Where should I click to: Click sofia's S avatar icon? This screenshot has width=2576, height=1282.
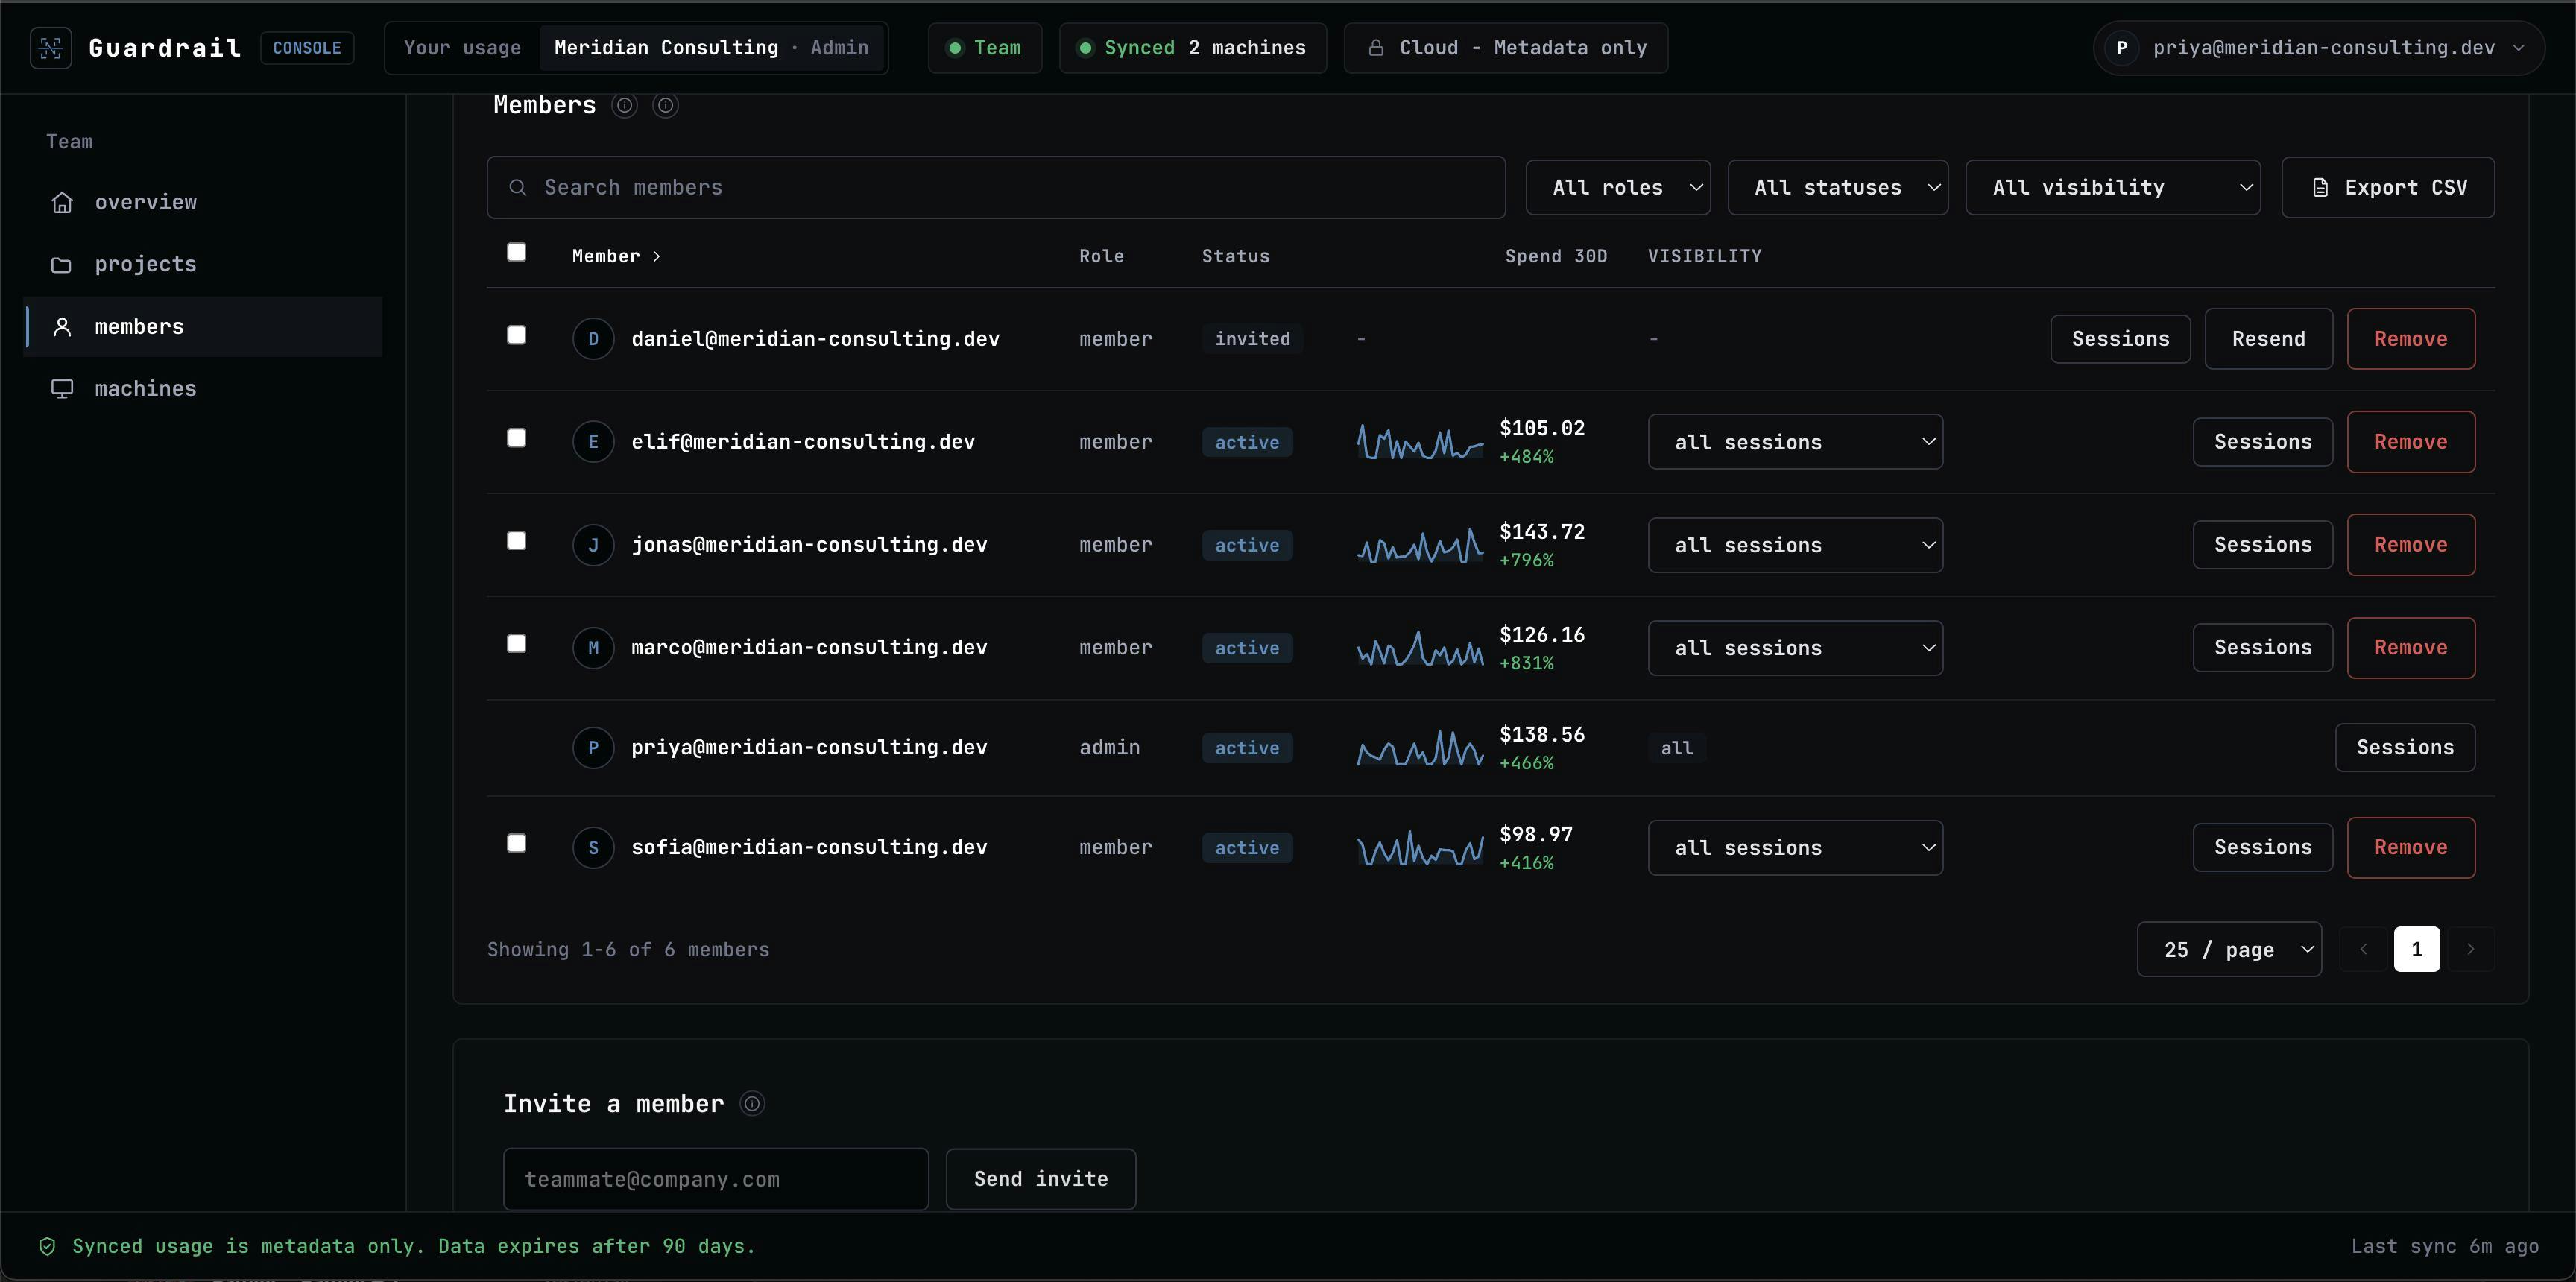[x=593, y=847]
